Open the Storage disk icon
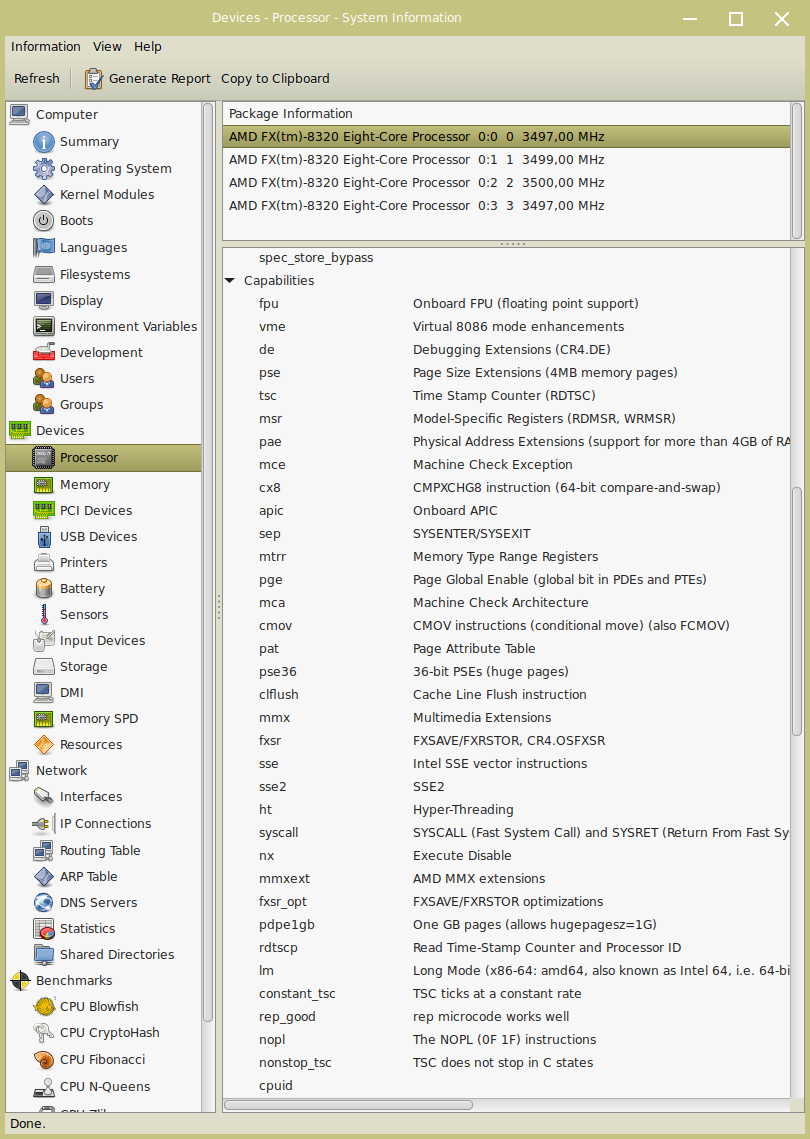Screen dimensions: 810x1139 coord(44,667)
